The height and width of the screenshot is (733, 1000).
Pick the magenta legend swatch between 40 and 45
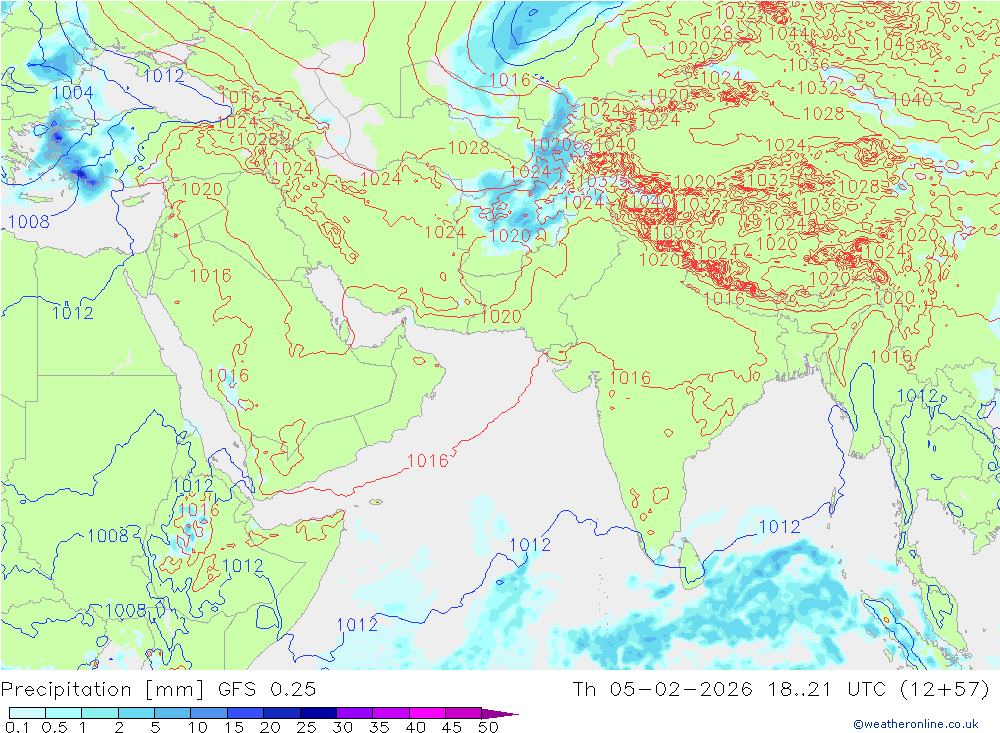point(427,713)
